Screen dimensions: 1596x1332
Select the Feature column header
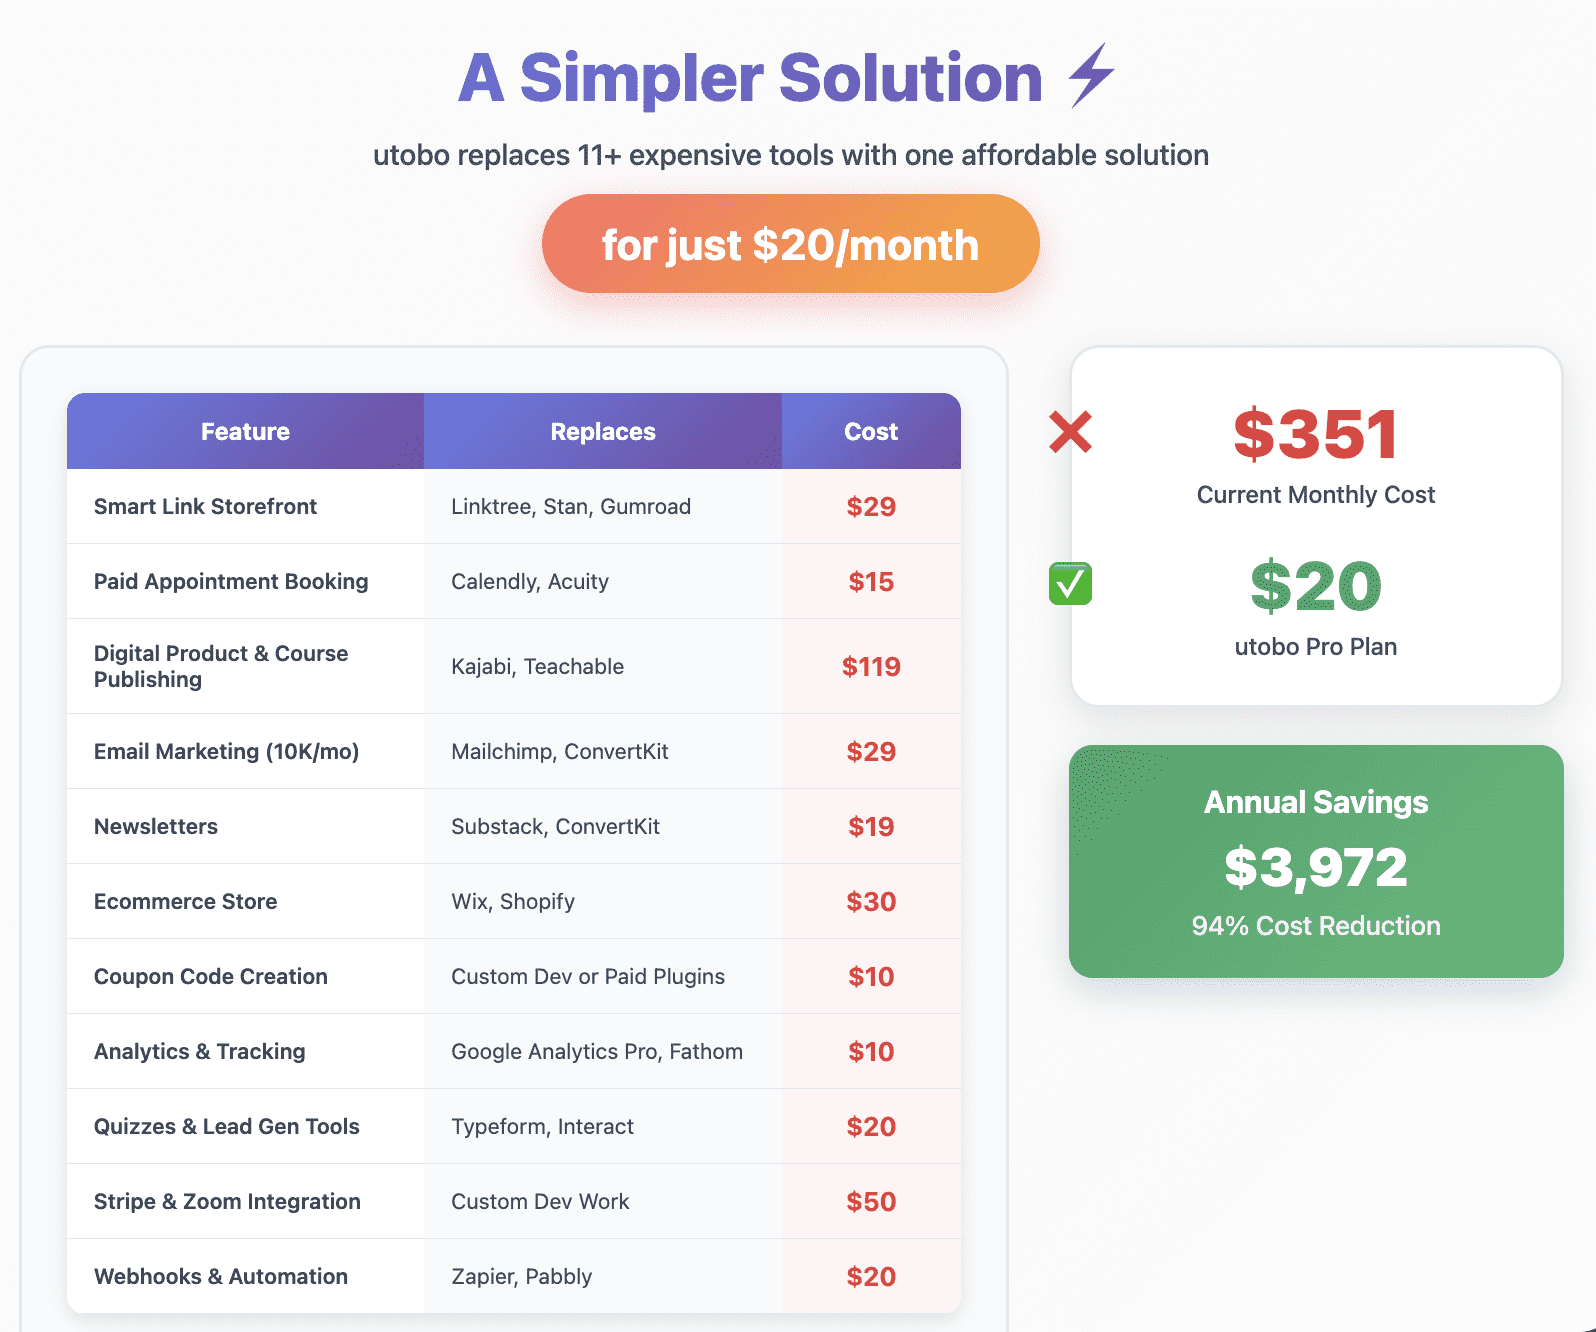[x=245, y=431]
